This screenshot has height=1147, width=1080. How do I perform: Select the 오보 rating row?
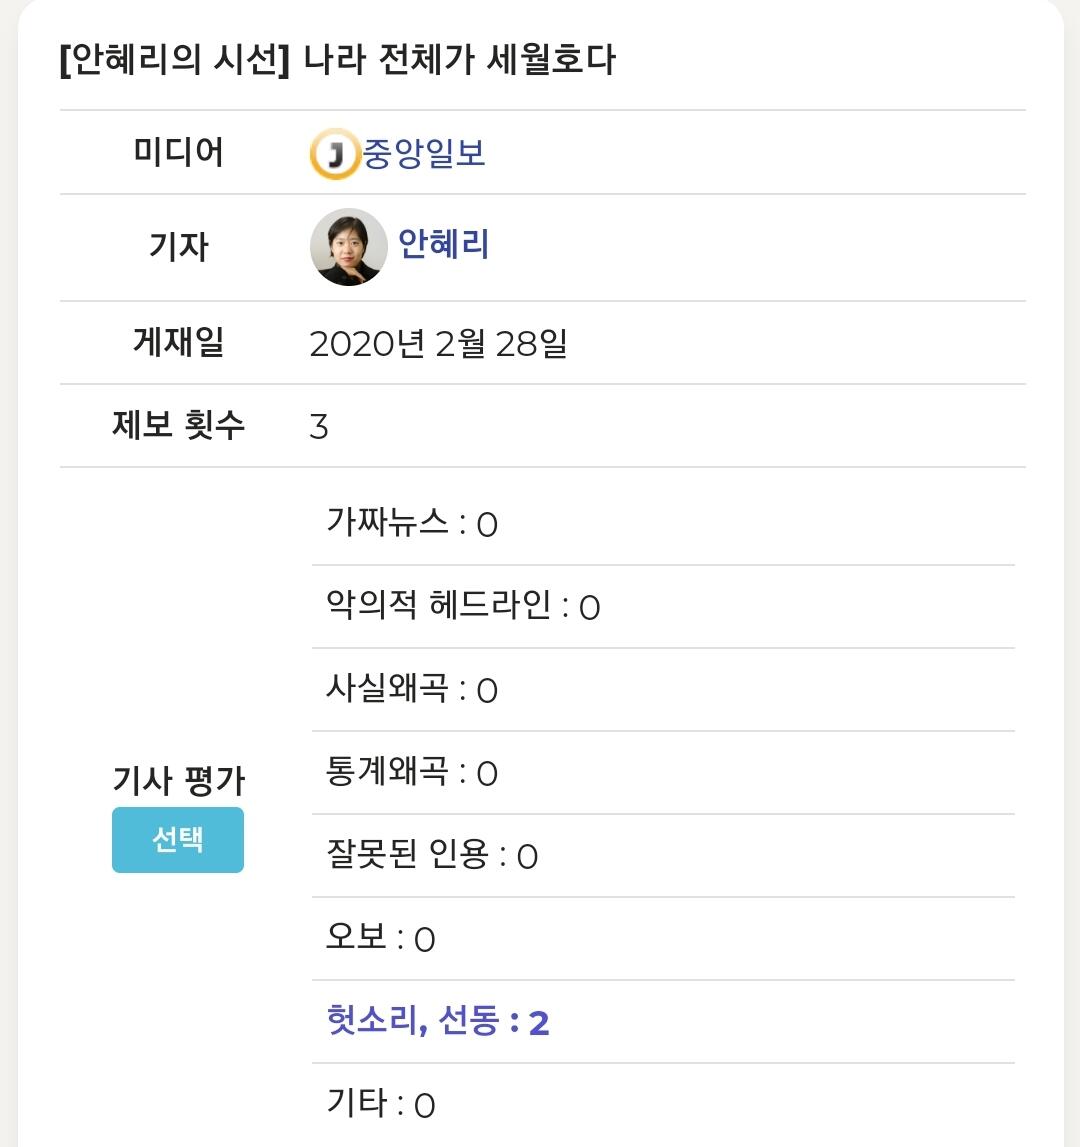point(381,938)
